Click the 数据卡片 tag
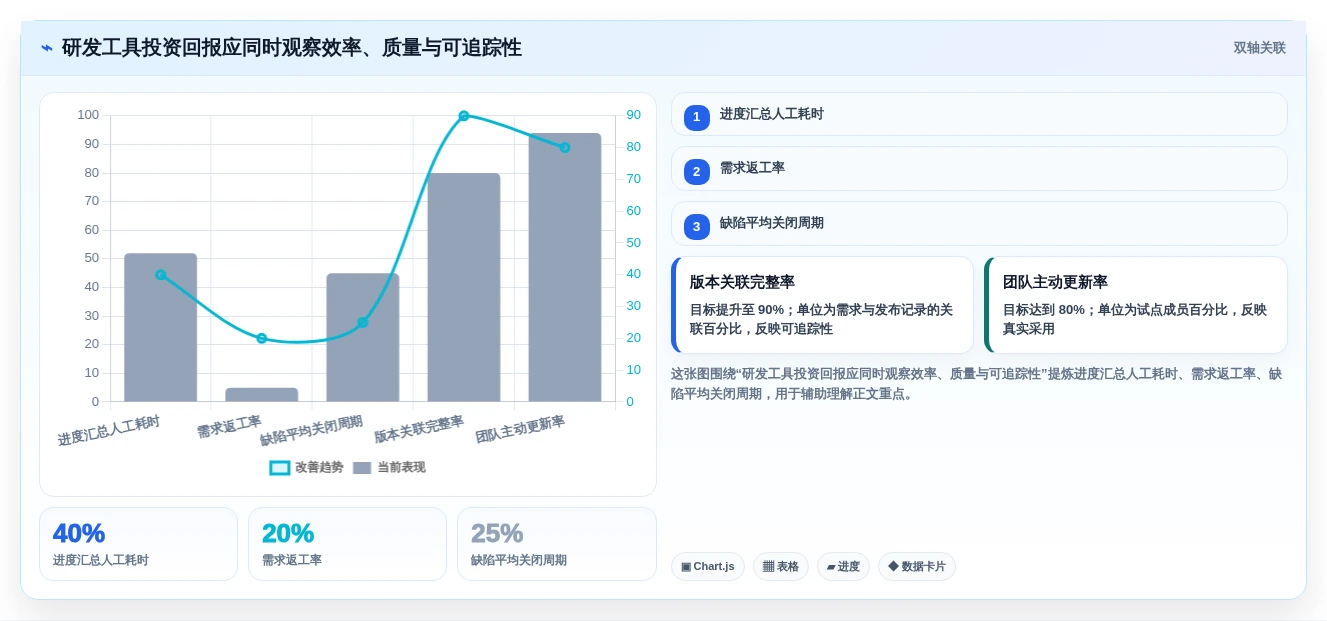Image resolution: width=1327 pixels, height=621 pixels. pos(917,566)
